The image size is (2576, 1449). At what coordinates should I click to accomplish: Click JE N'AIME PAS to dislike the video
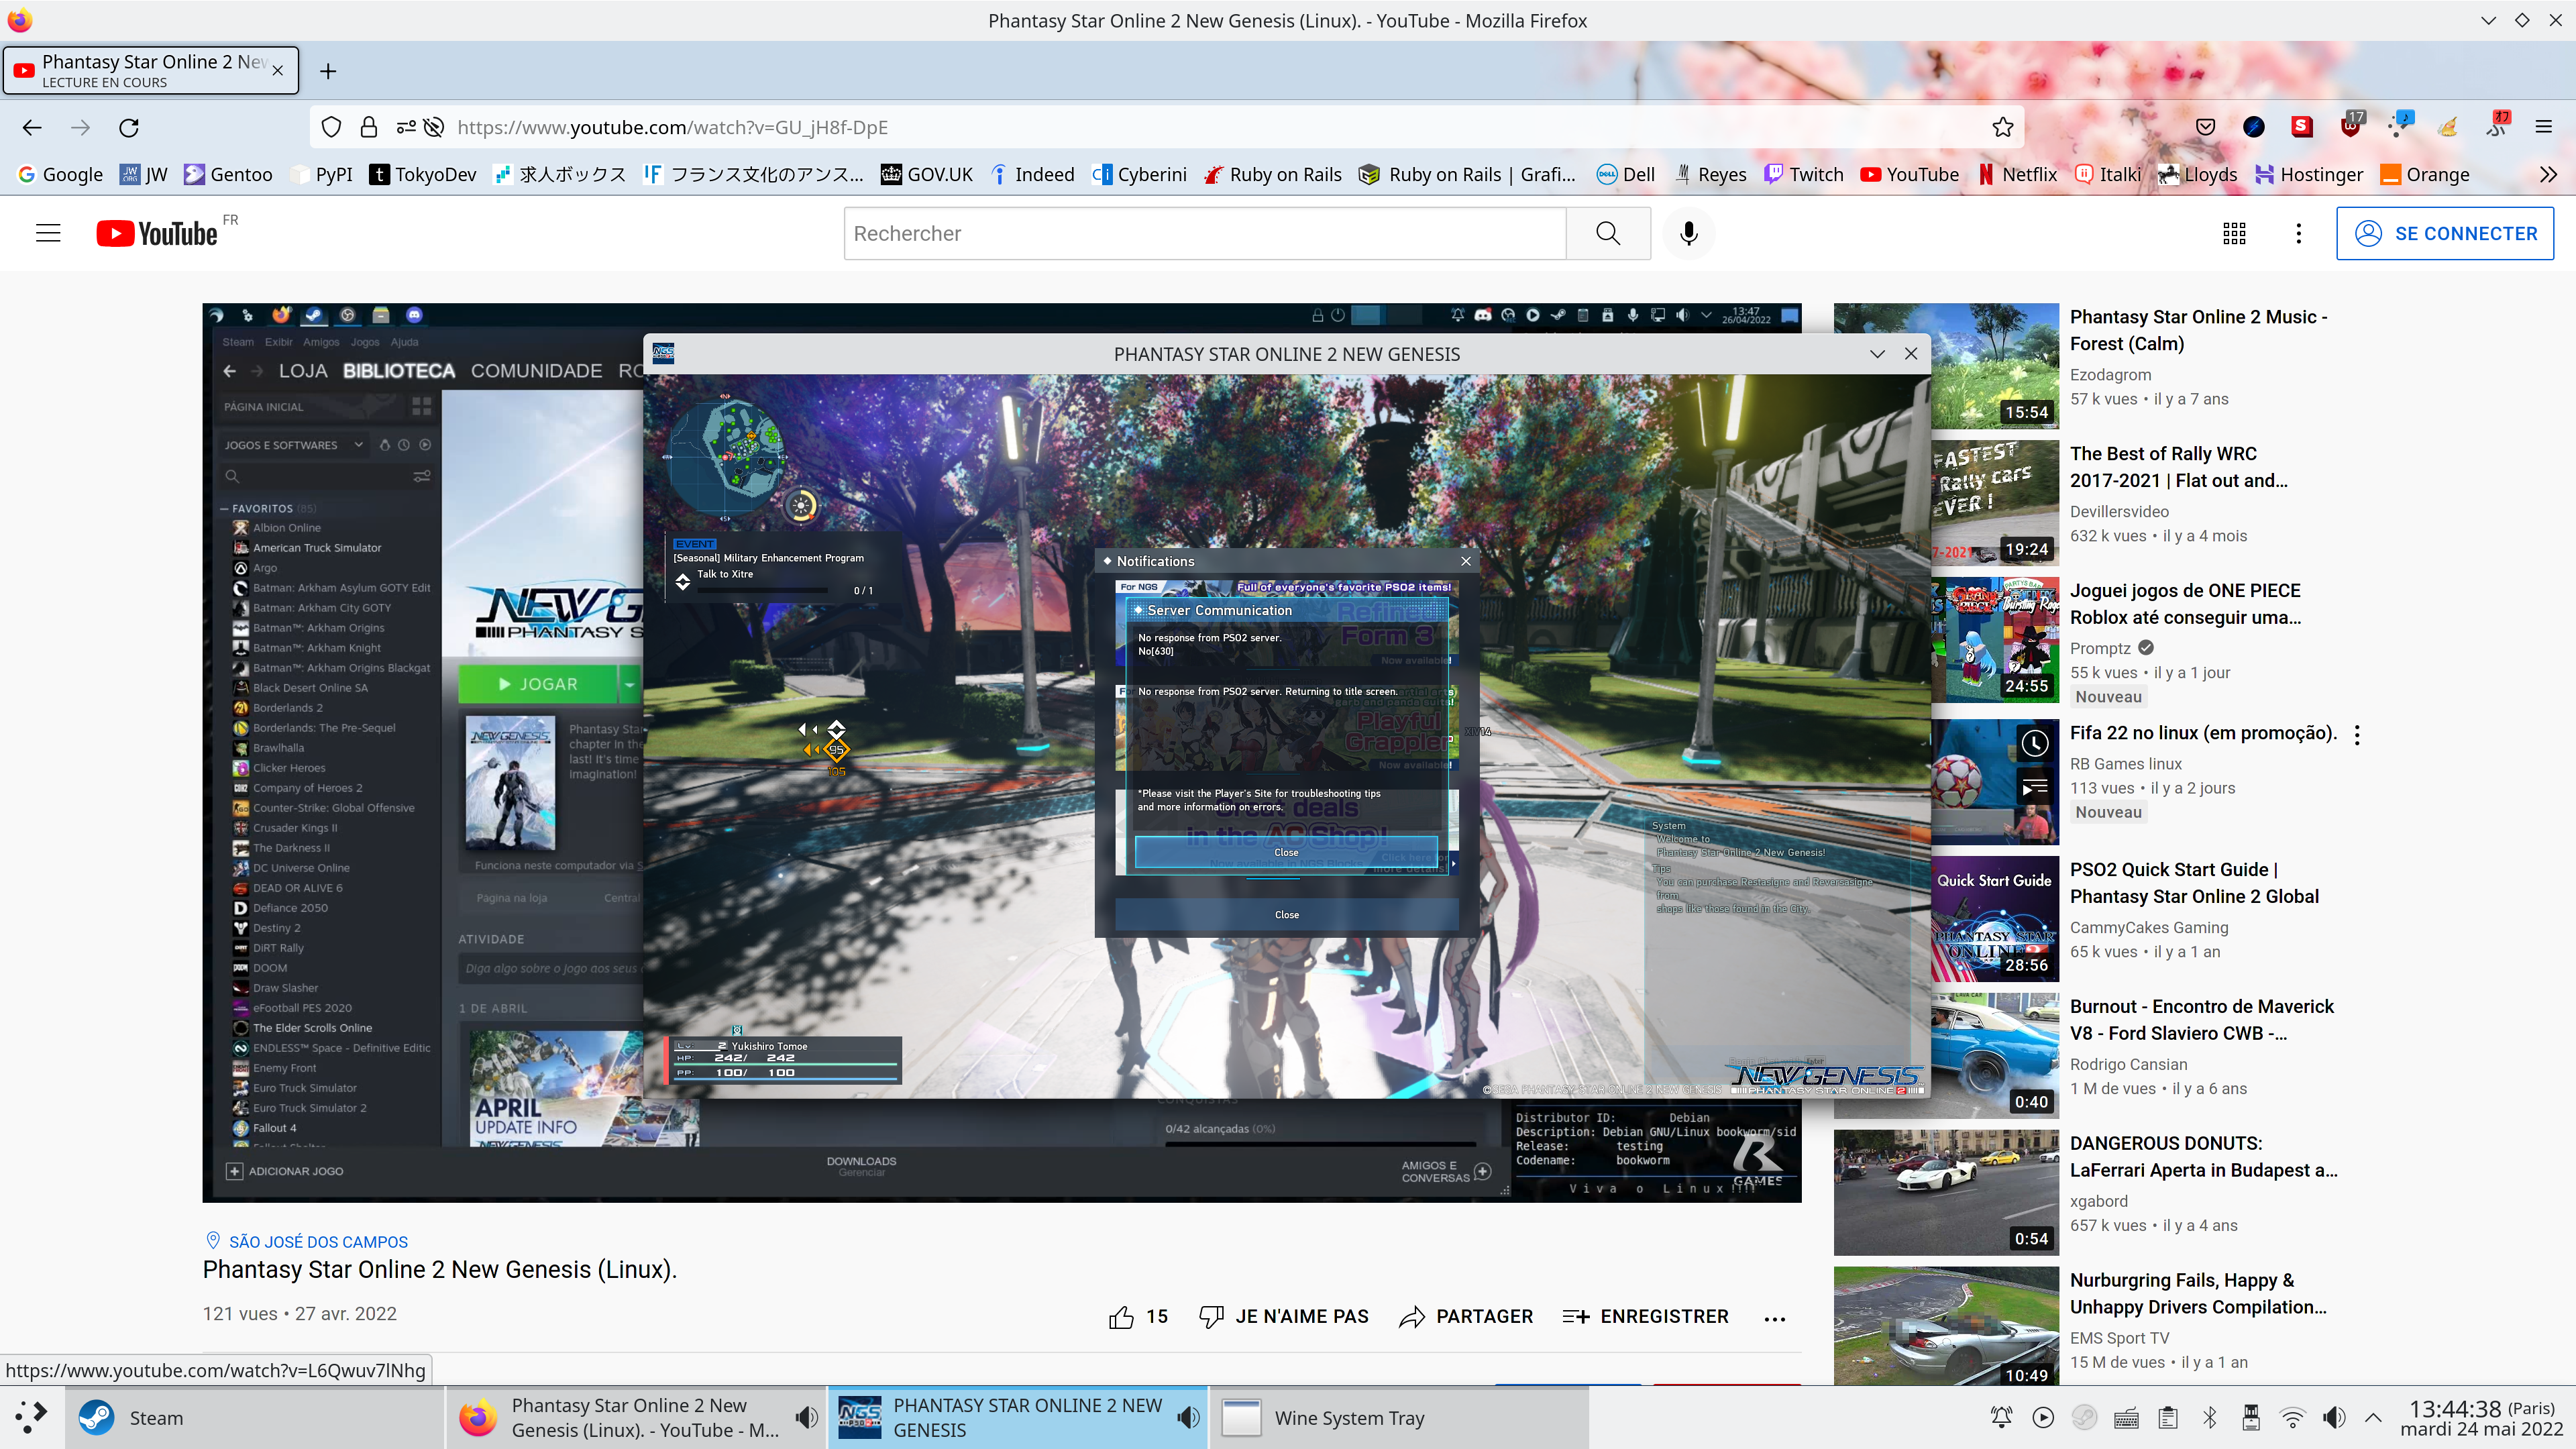tap(1284, 1317)
